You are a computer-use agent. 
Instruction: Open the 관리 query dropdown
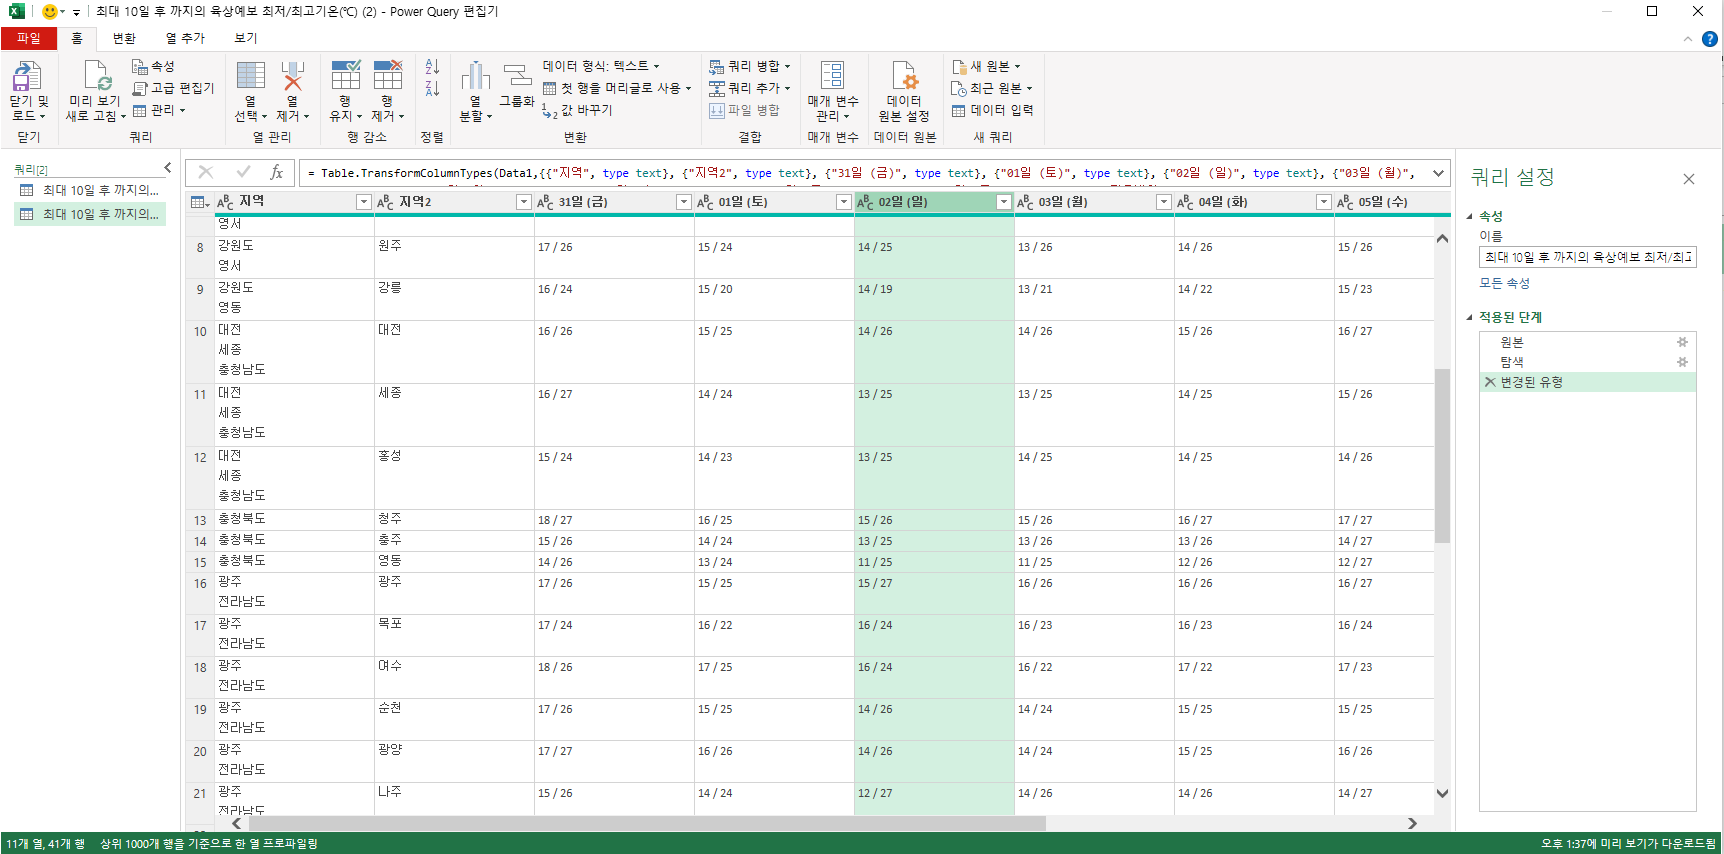pyautogui.click(x=160, y=110)
